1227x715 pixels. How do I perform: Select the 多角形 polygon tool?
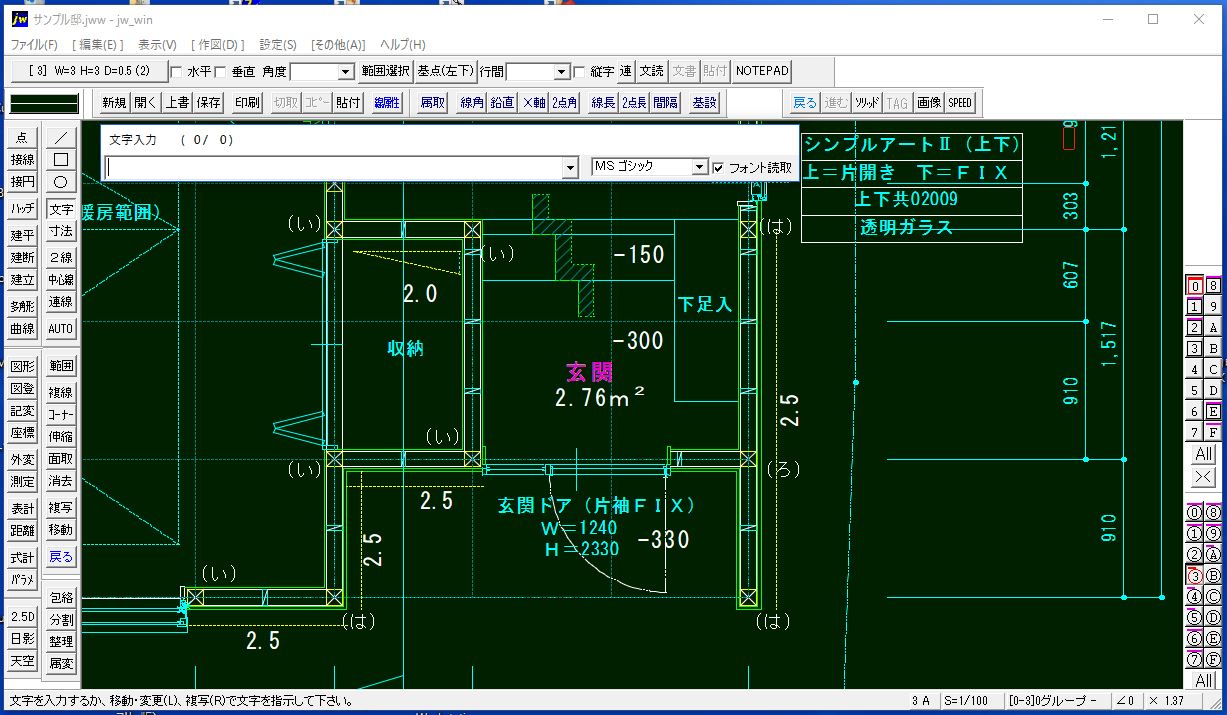click(x=22, y=306)
